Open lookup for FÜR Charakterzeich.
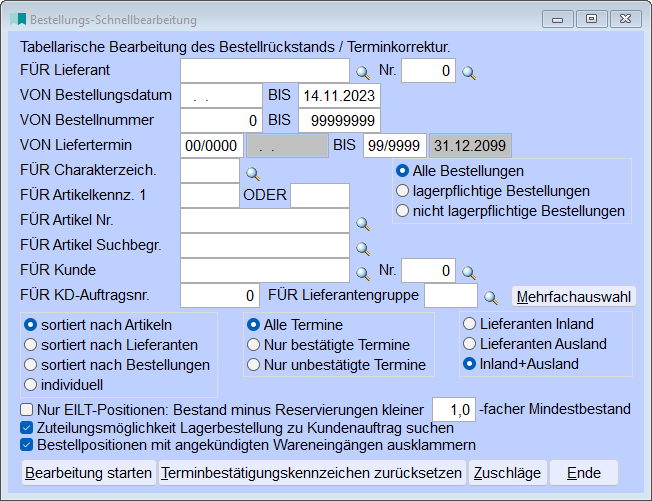The width and height of the screenshot is (652, 501). point(253,173)
